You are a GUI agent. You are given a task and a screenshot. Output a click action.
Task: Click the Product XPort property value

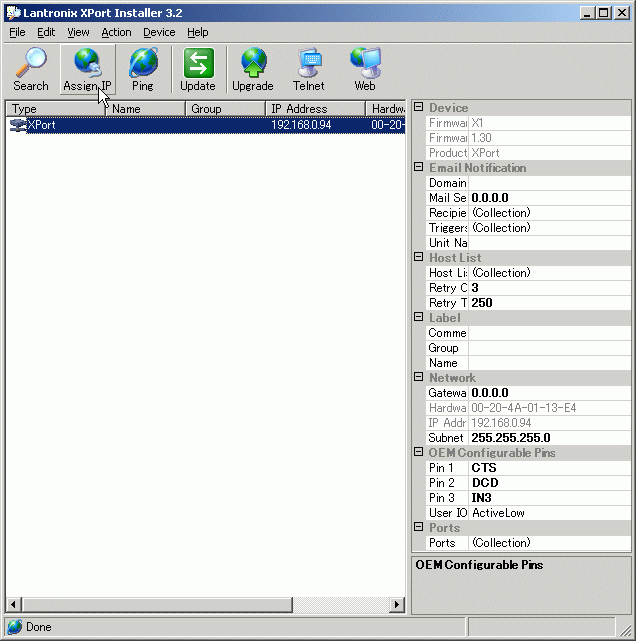549,153
